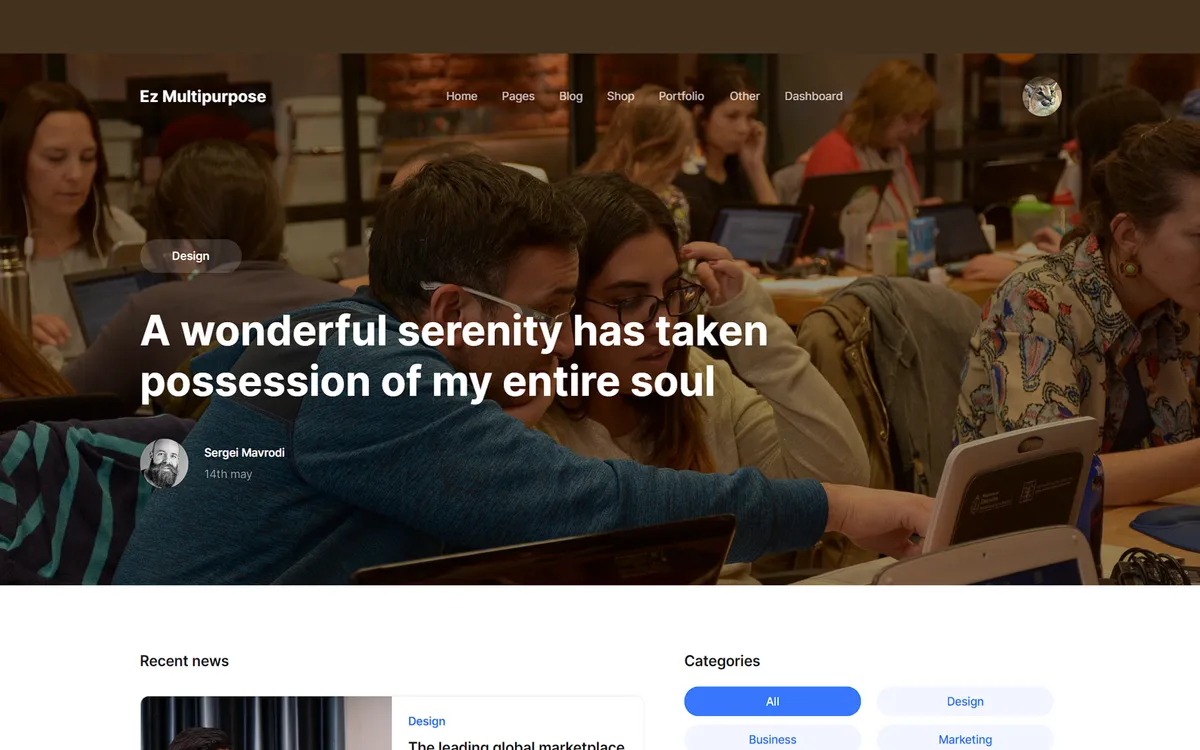
Task: Filter categories by Marketing
Action: click(x=965, y=739)
